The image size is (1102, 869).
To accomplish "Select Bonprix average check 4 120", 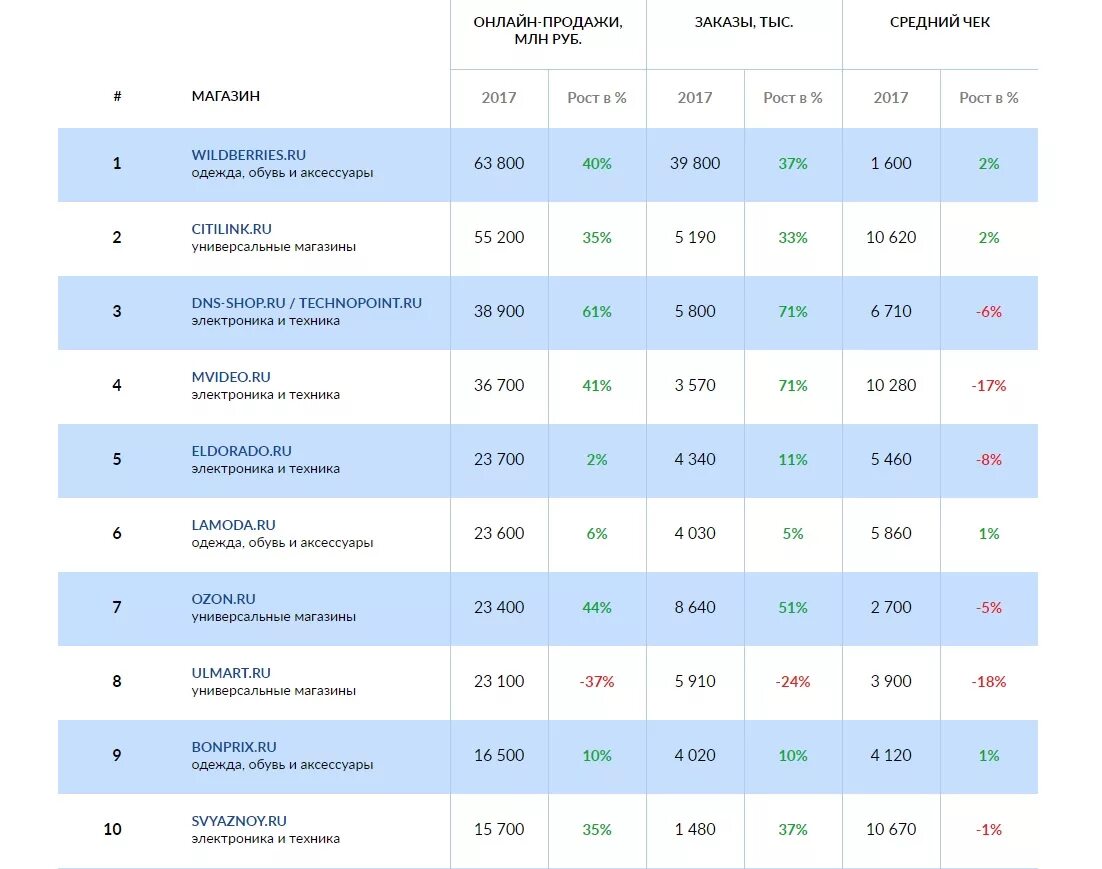I will 891,755.
